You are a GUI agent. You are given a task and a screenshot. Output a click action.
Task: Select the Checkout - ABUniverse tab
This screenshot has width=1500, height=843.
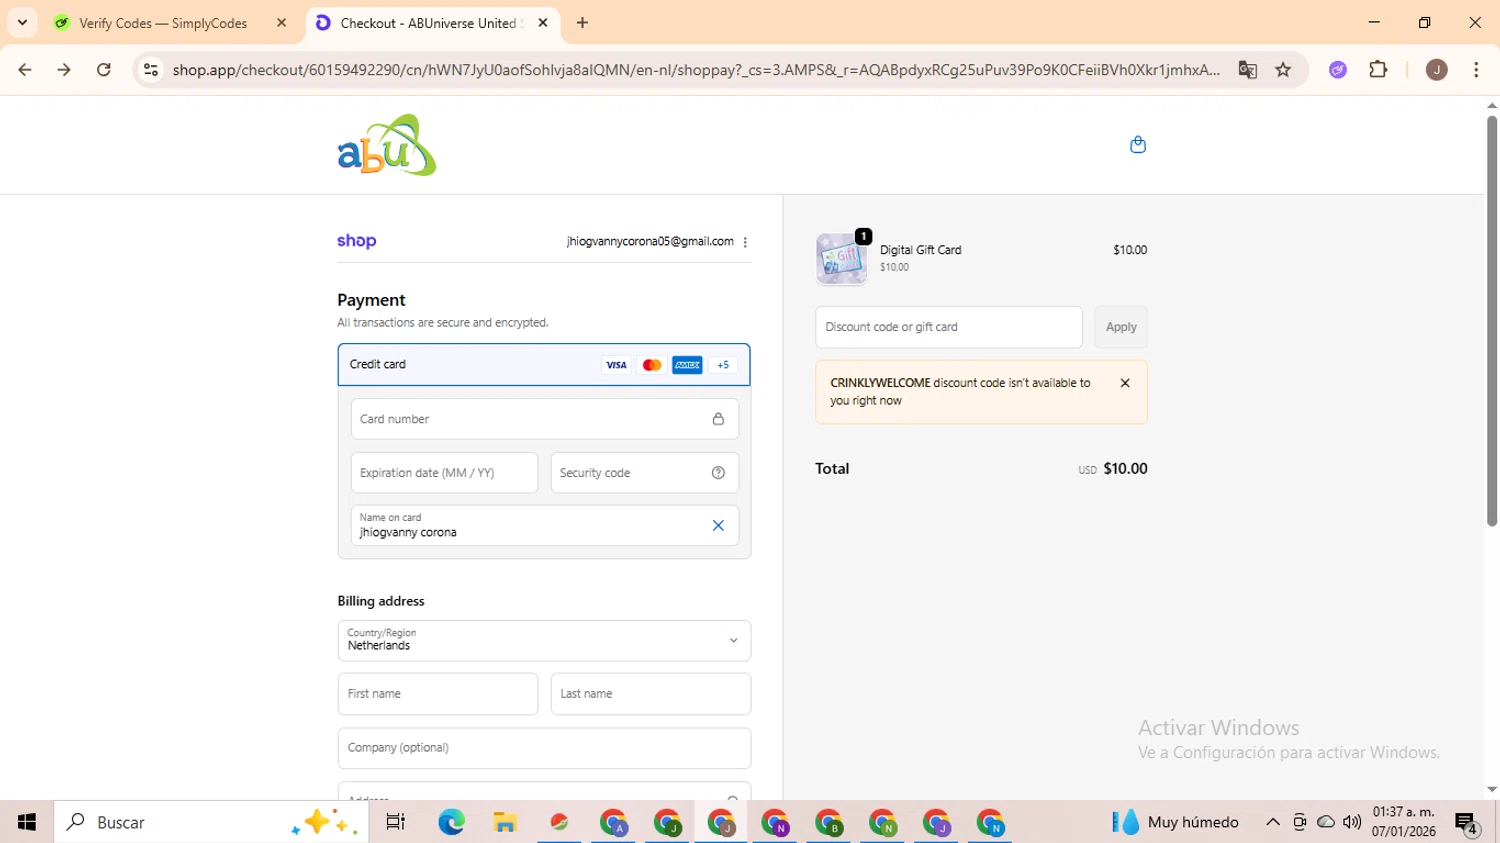[x=428, y=23]
